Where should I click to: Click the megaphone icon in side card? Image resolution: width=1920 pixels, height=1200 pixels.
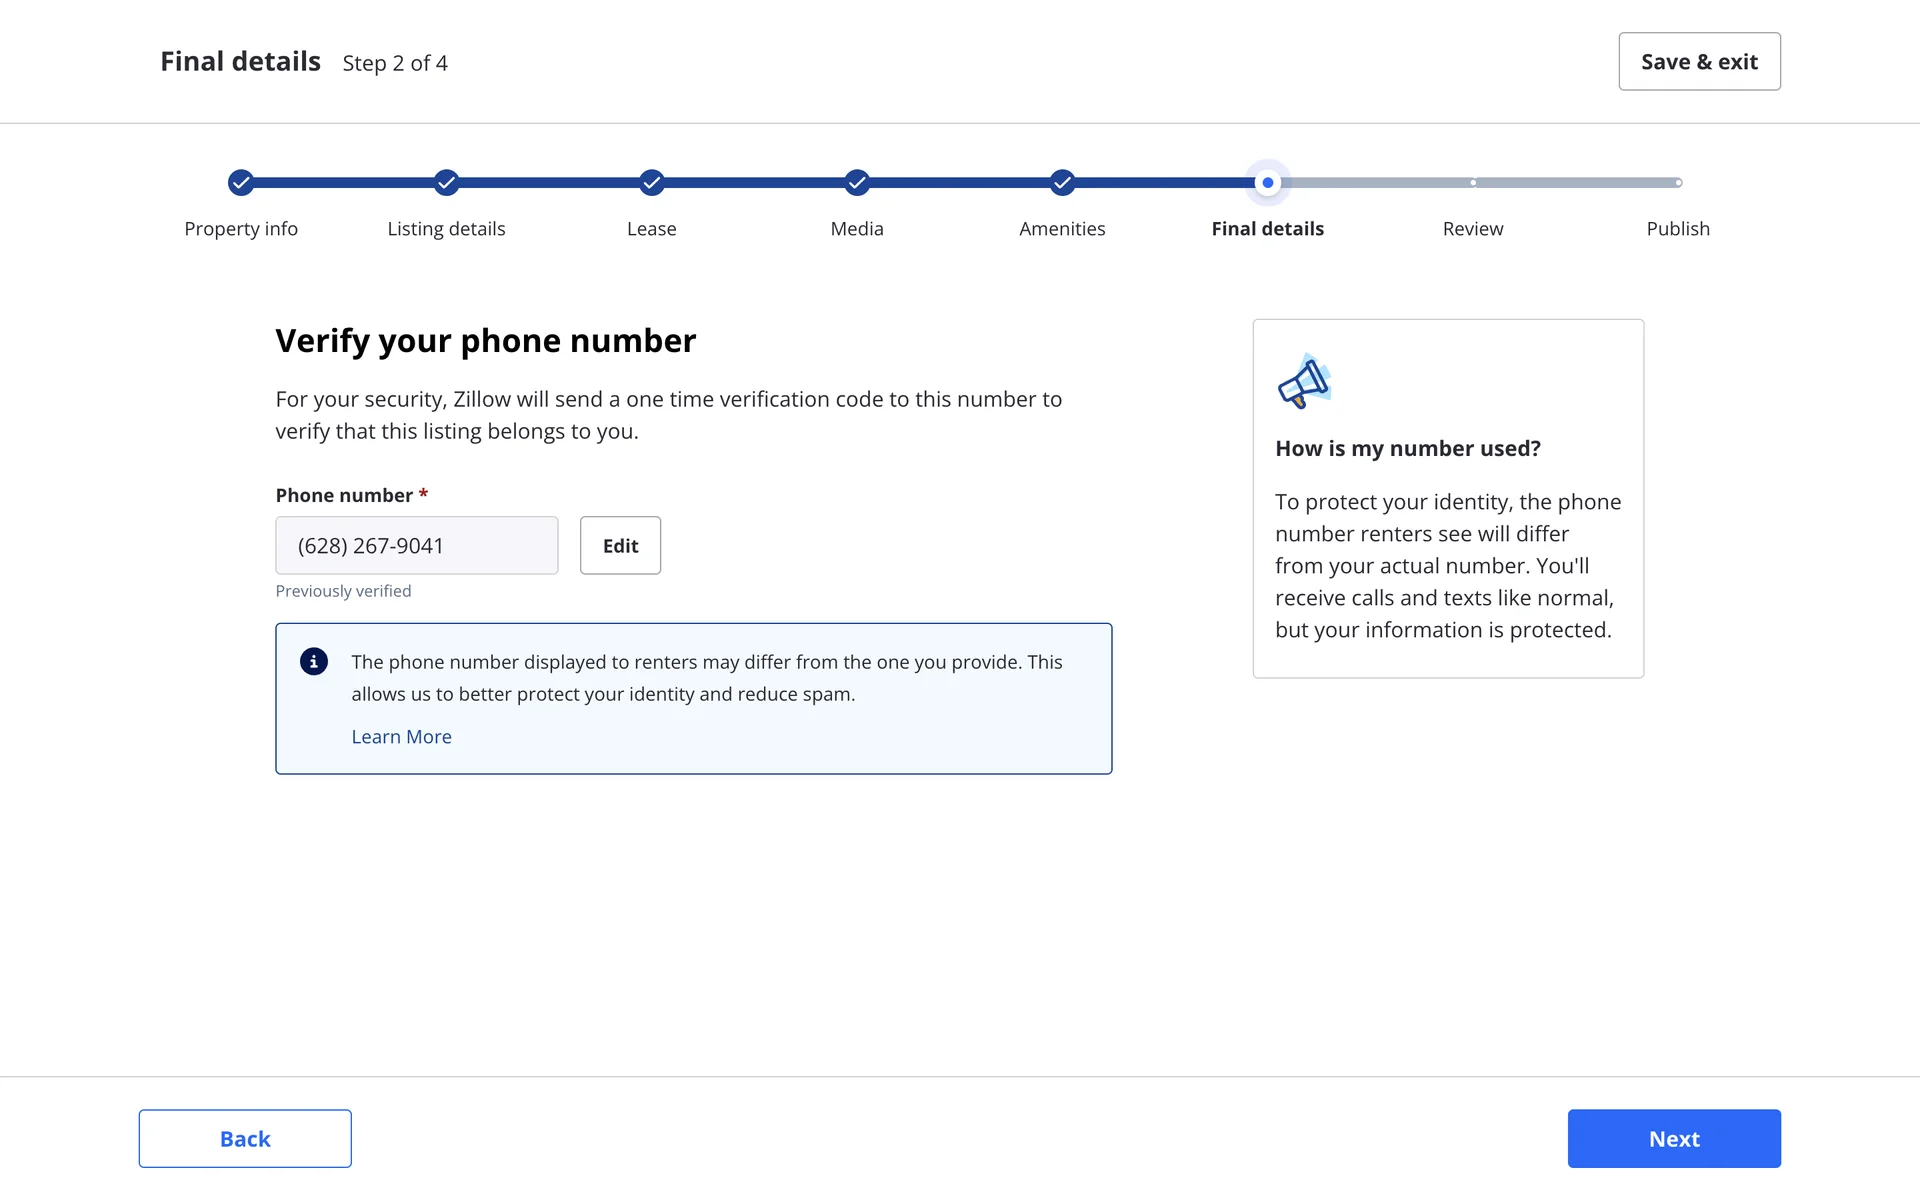coord(1304,382)
